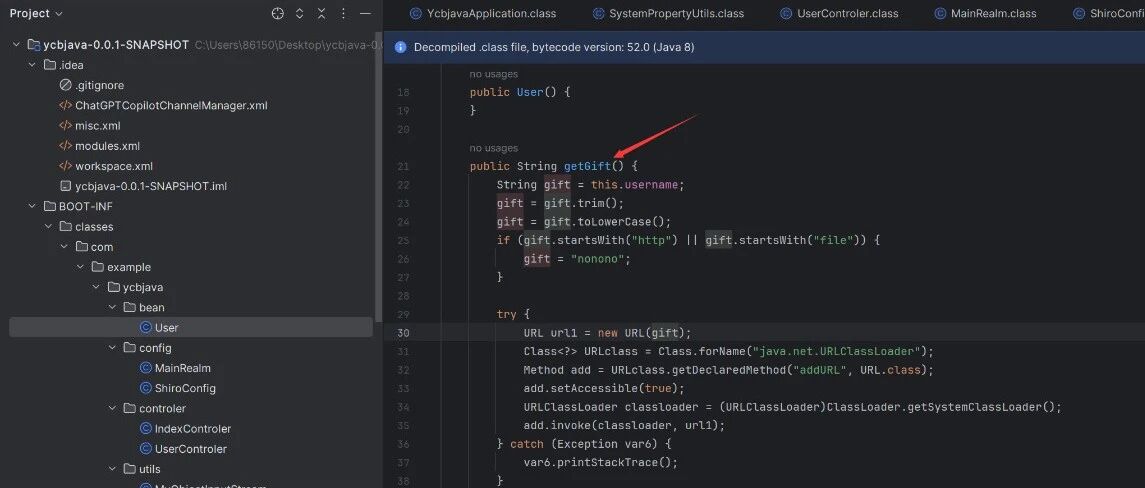Click the getGift method name
1145x488 pixels.
[x=587, y=166]
